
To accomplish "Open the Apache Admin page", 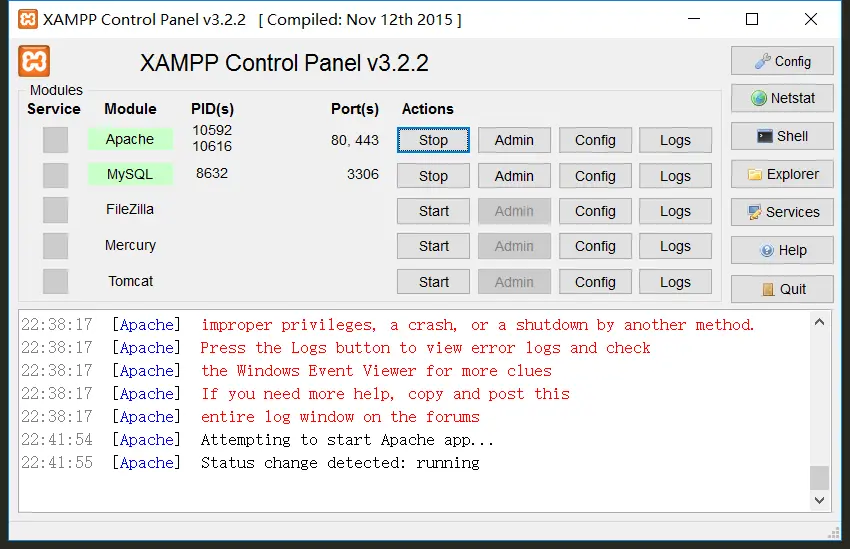I will [514, 140].
